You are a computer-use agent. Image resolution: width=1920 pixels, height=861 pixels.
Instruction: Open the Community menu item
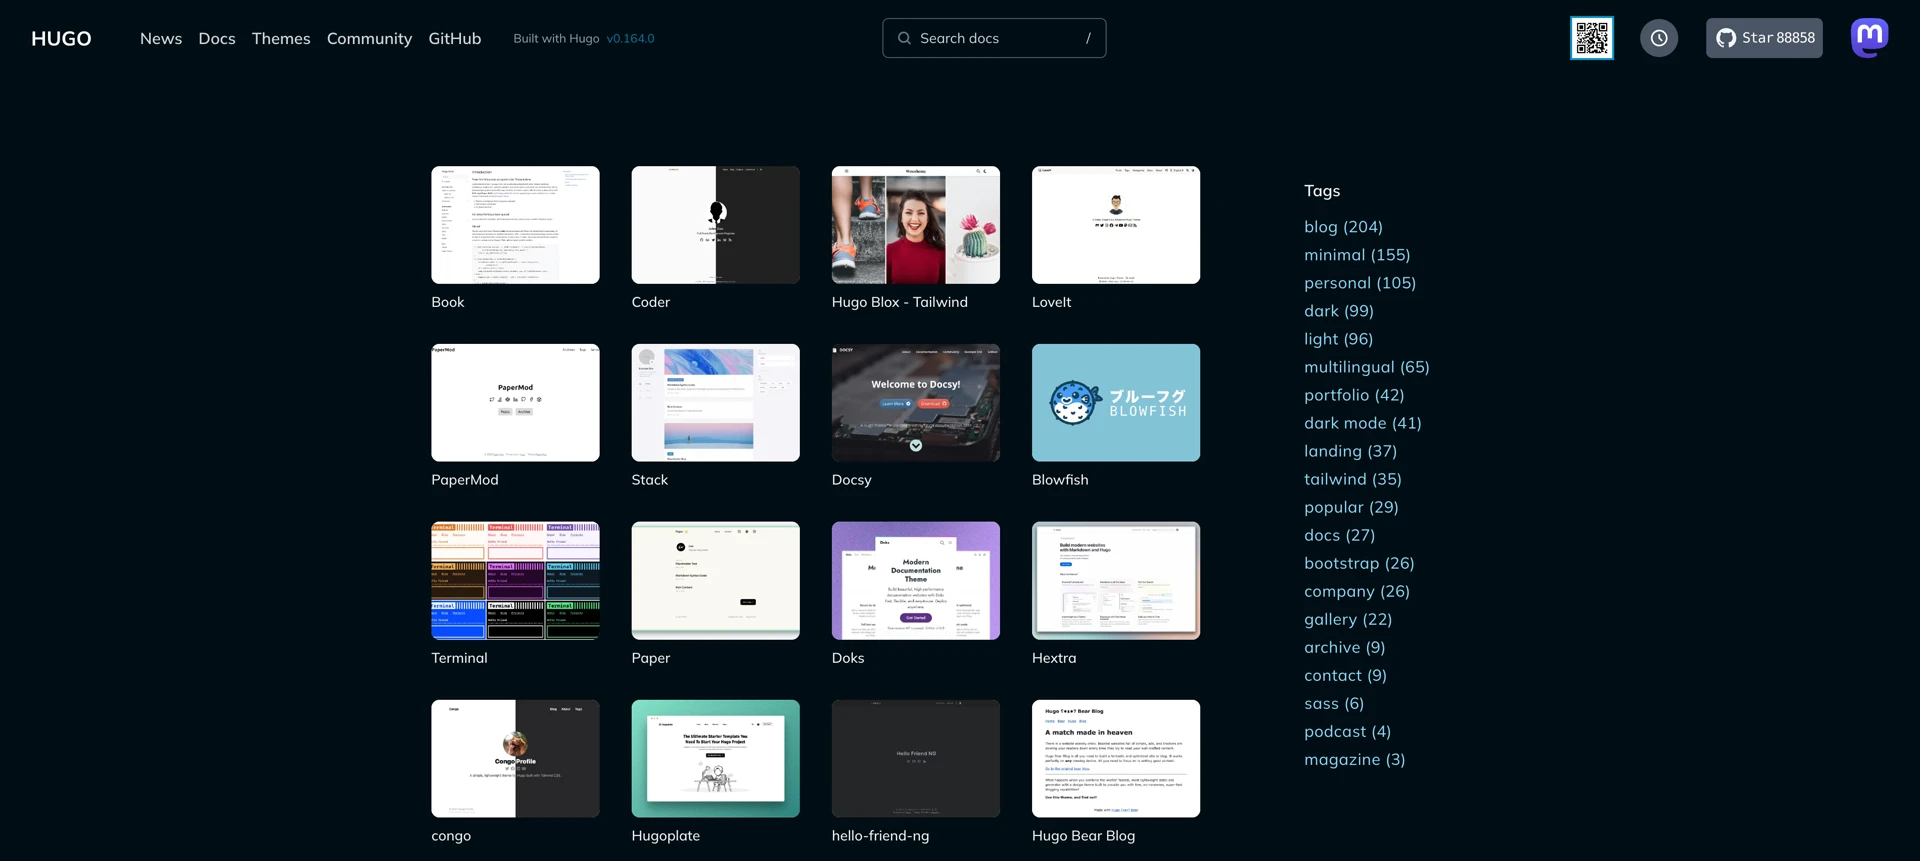[369, 38]
